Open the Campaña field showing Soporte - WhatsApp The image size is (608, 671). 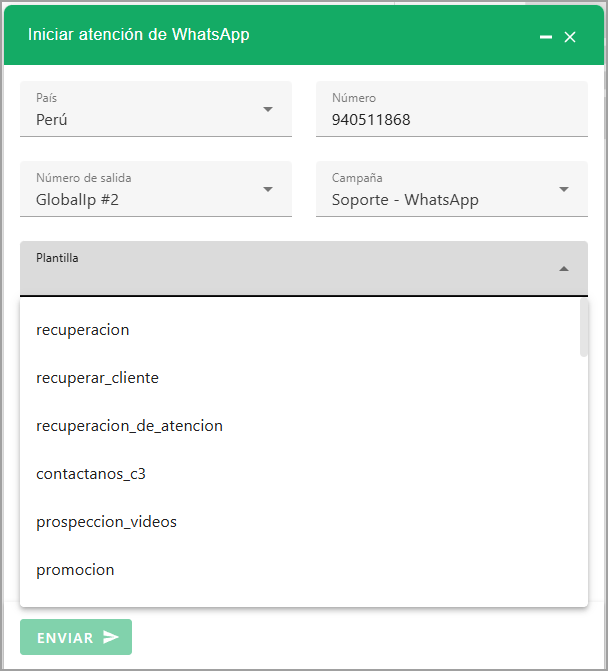click(x=435, y=199)
